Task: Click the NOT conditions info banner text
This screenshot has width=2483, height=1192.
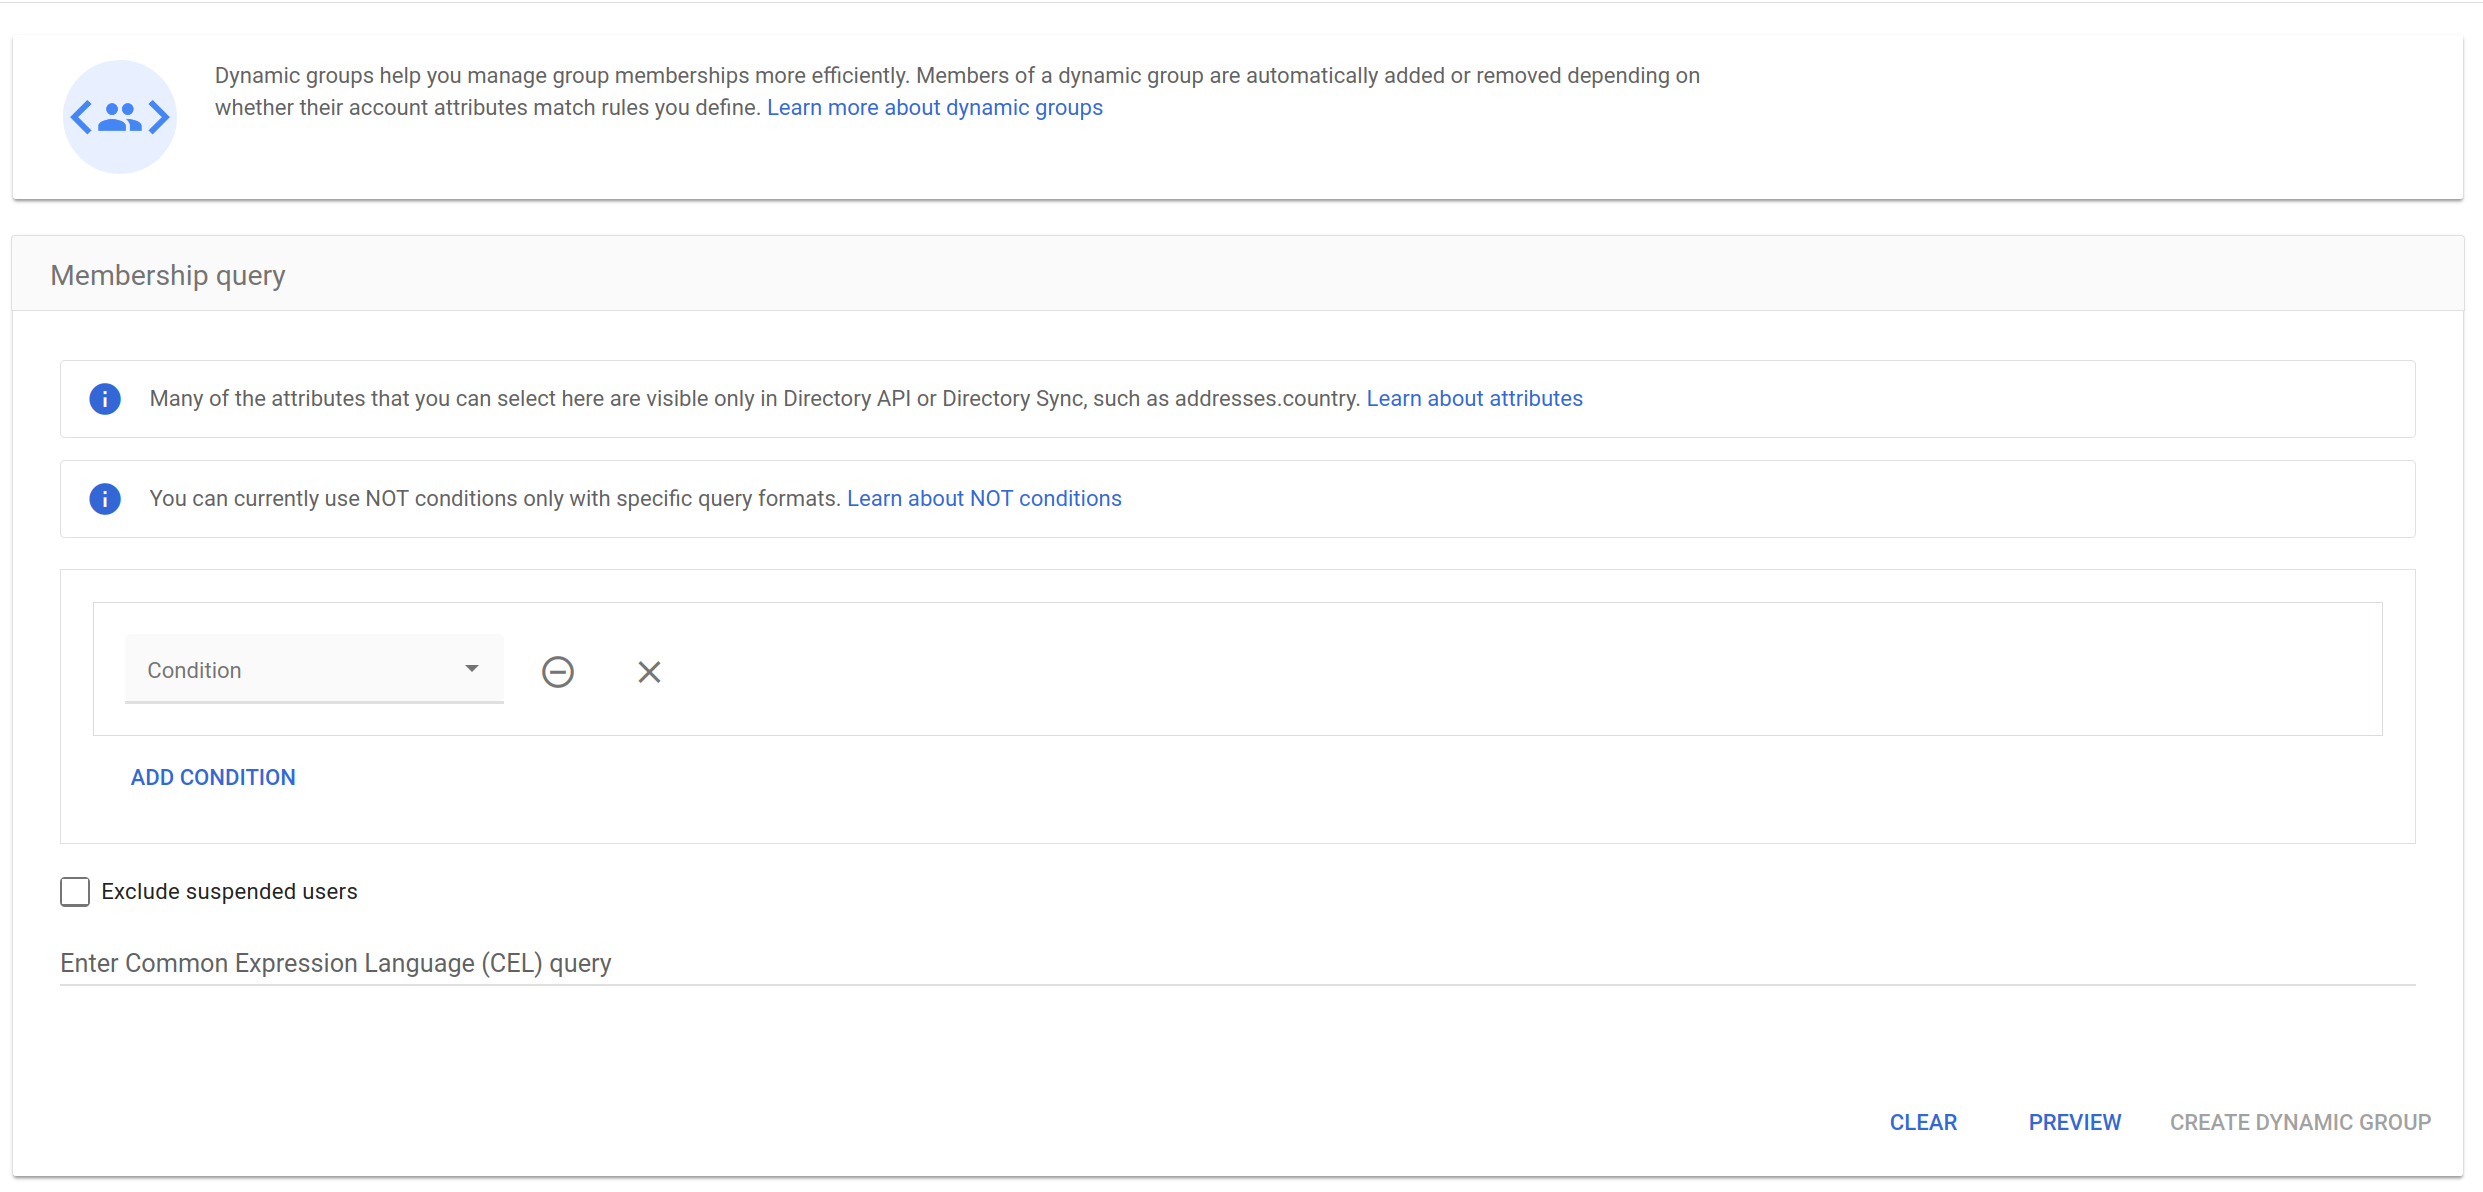Action: (x=494, y=499)
